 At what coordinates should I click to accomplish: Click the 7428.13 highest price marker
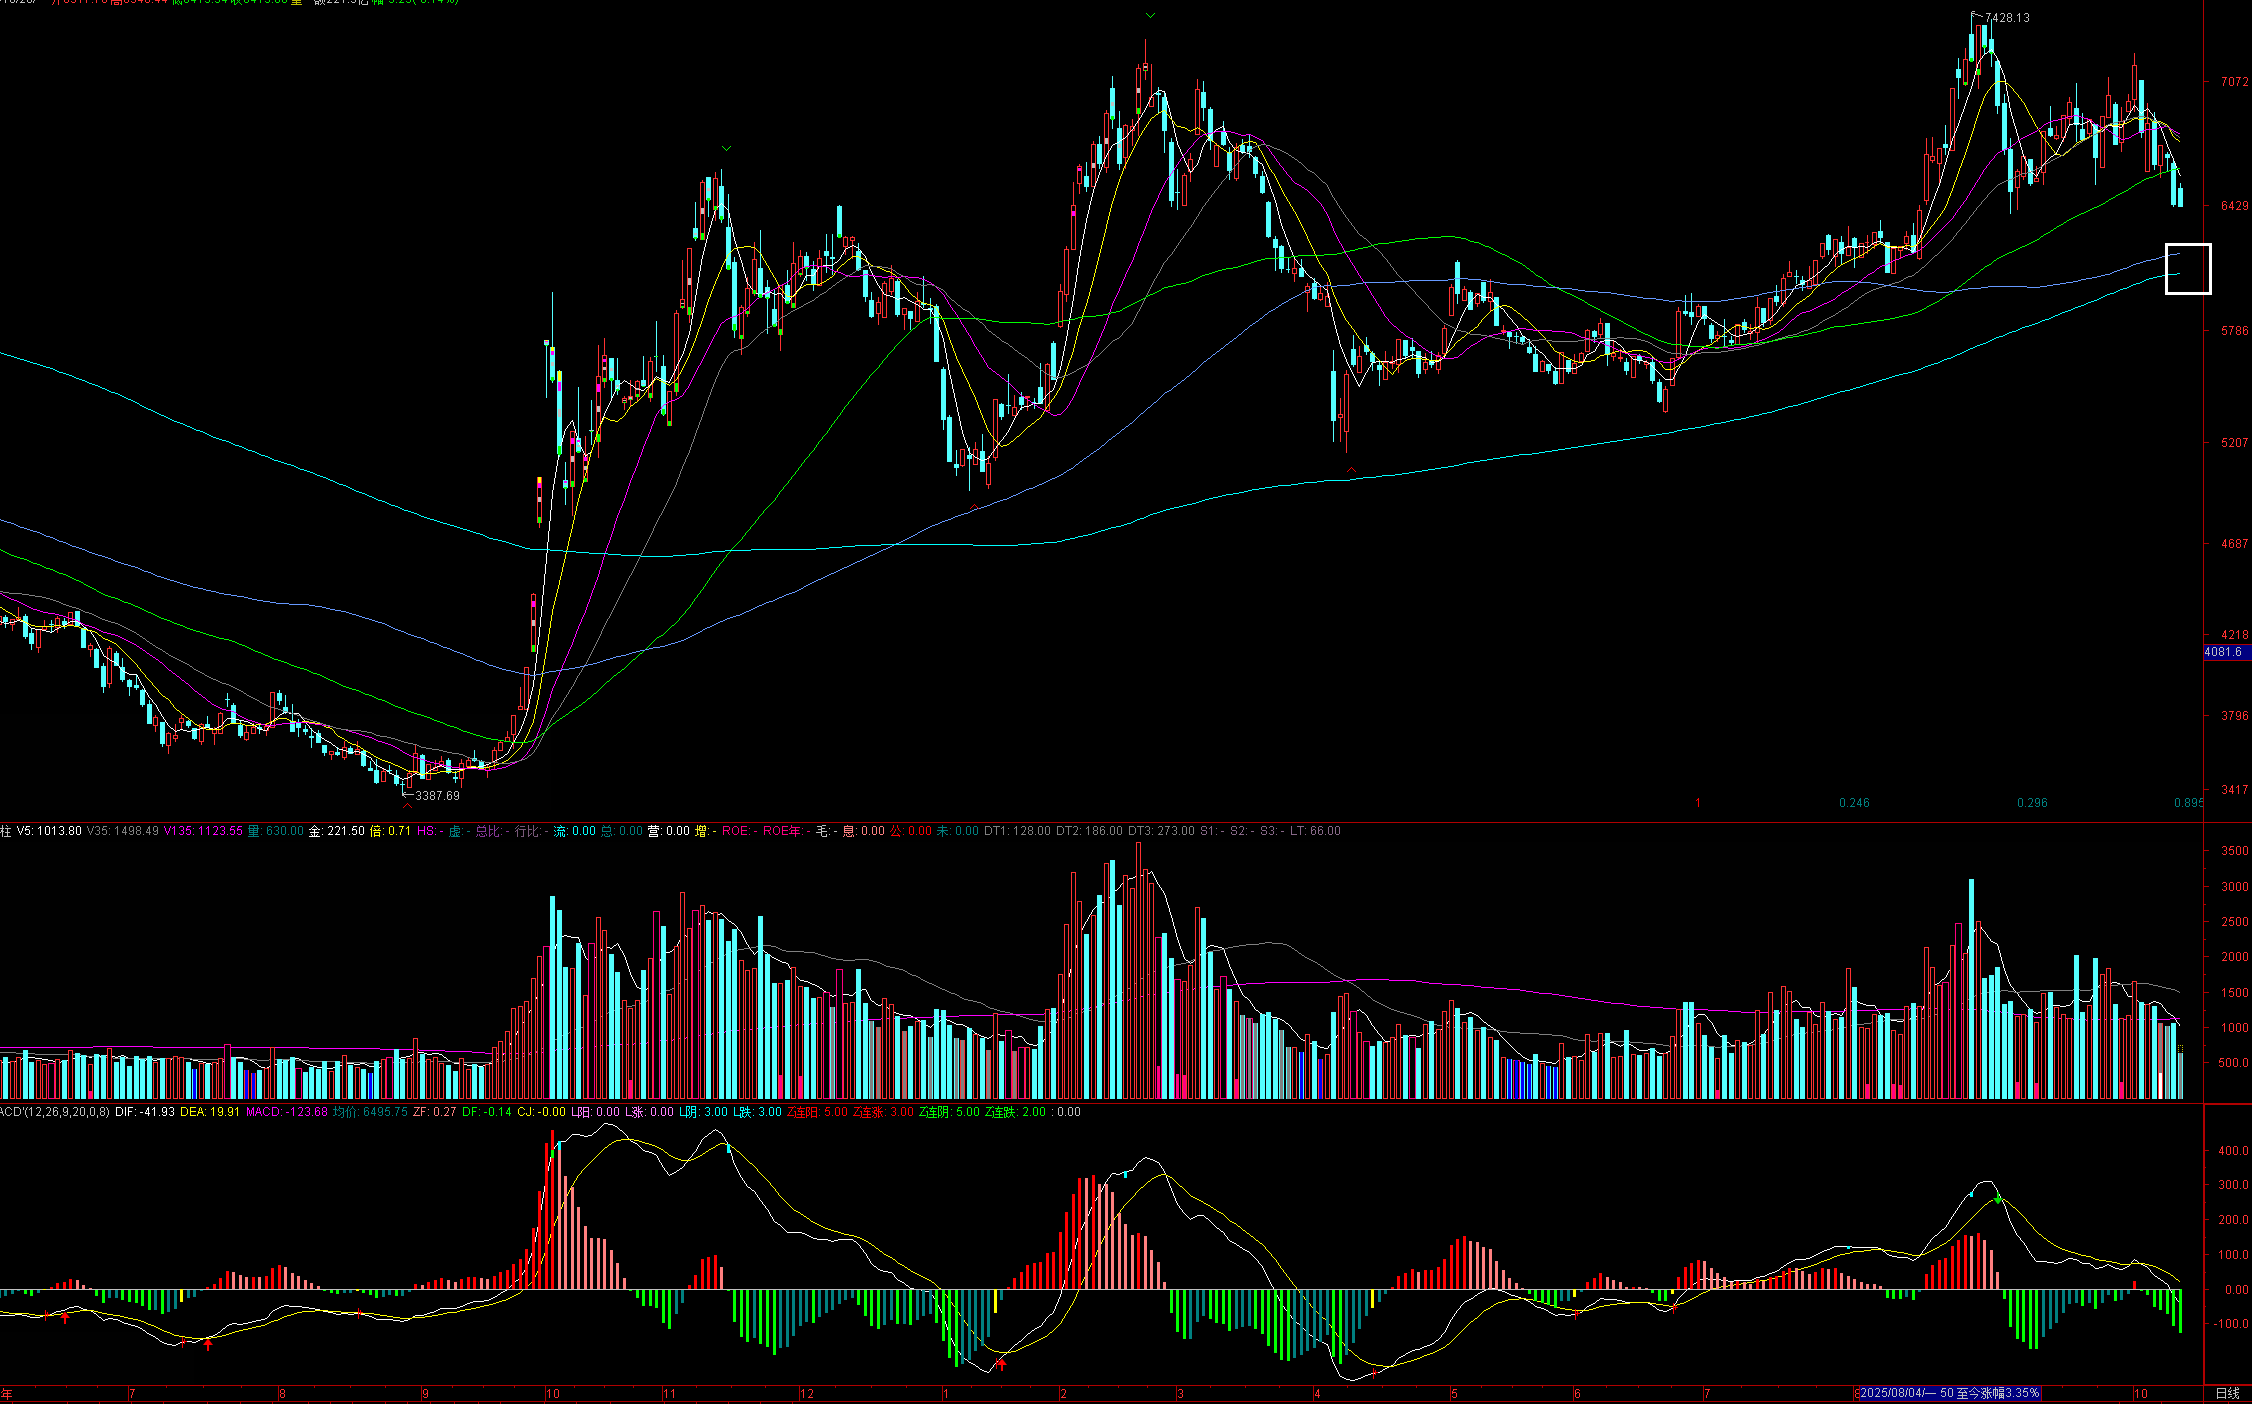click(2006, 17)
